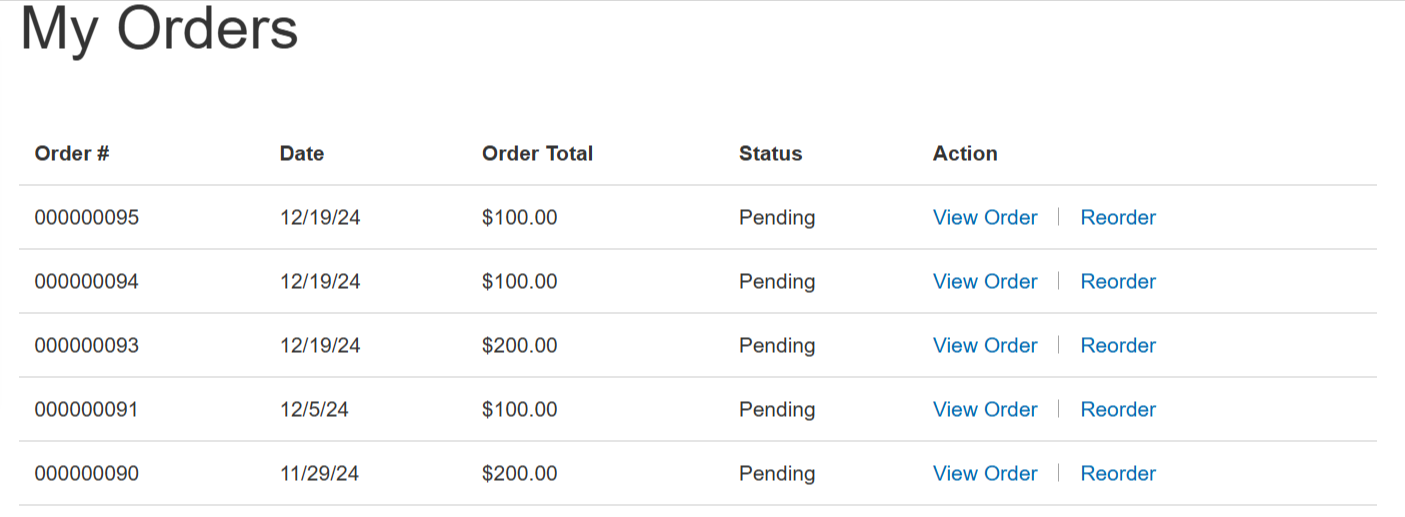Image resolution: width=1405 pixels, height=517 pixels.
Task: Open View Order for order 000000094
Action: coord(985,281)
